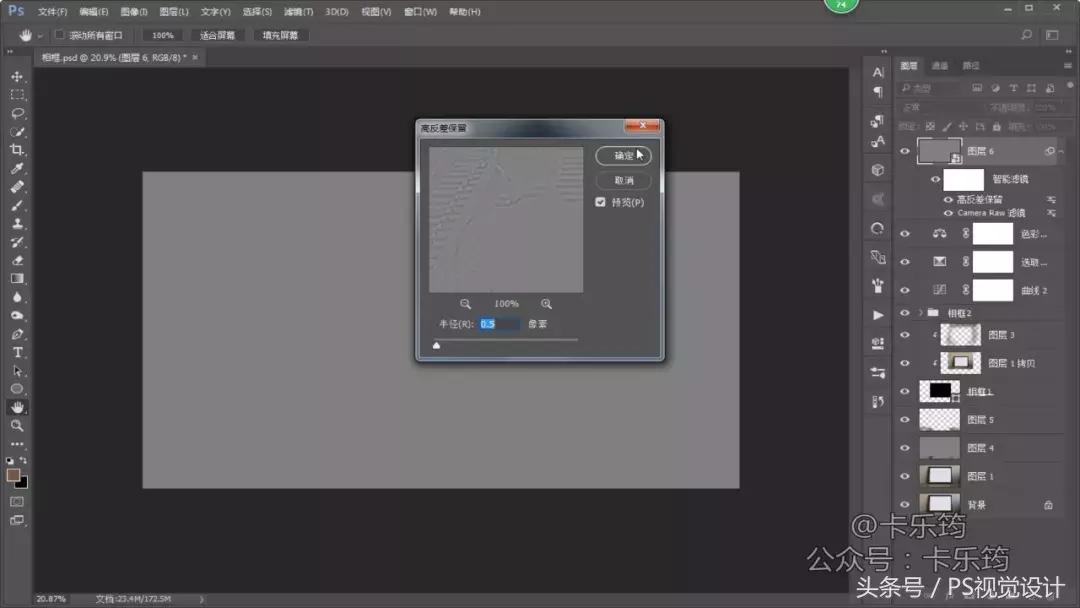Open the 滤镜 menu
The image size is (1080, 608).
pyautogui.click(x=298, y=11)
